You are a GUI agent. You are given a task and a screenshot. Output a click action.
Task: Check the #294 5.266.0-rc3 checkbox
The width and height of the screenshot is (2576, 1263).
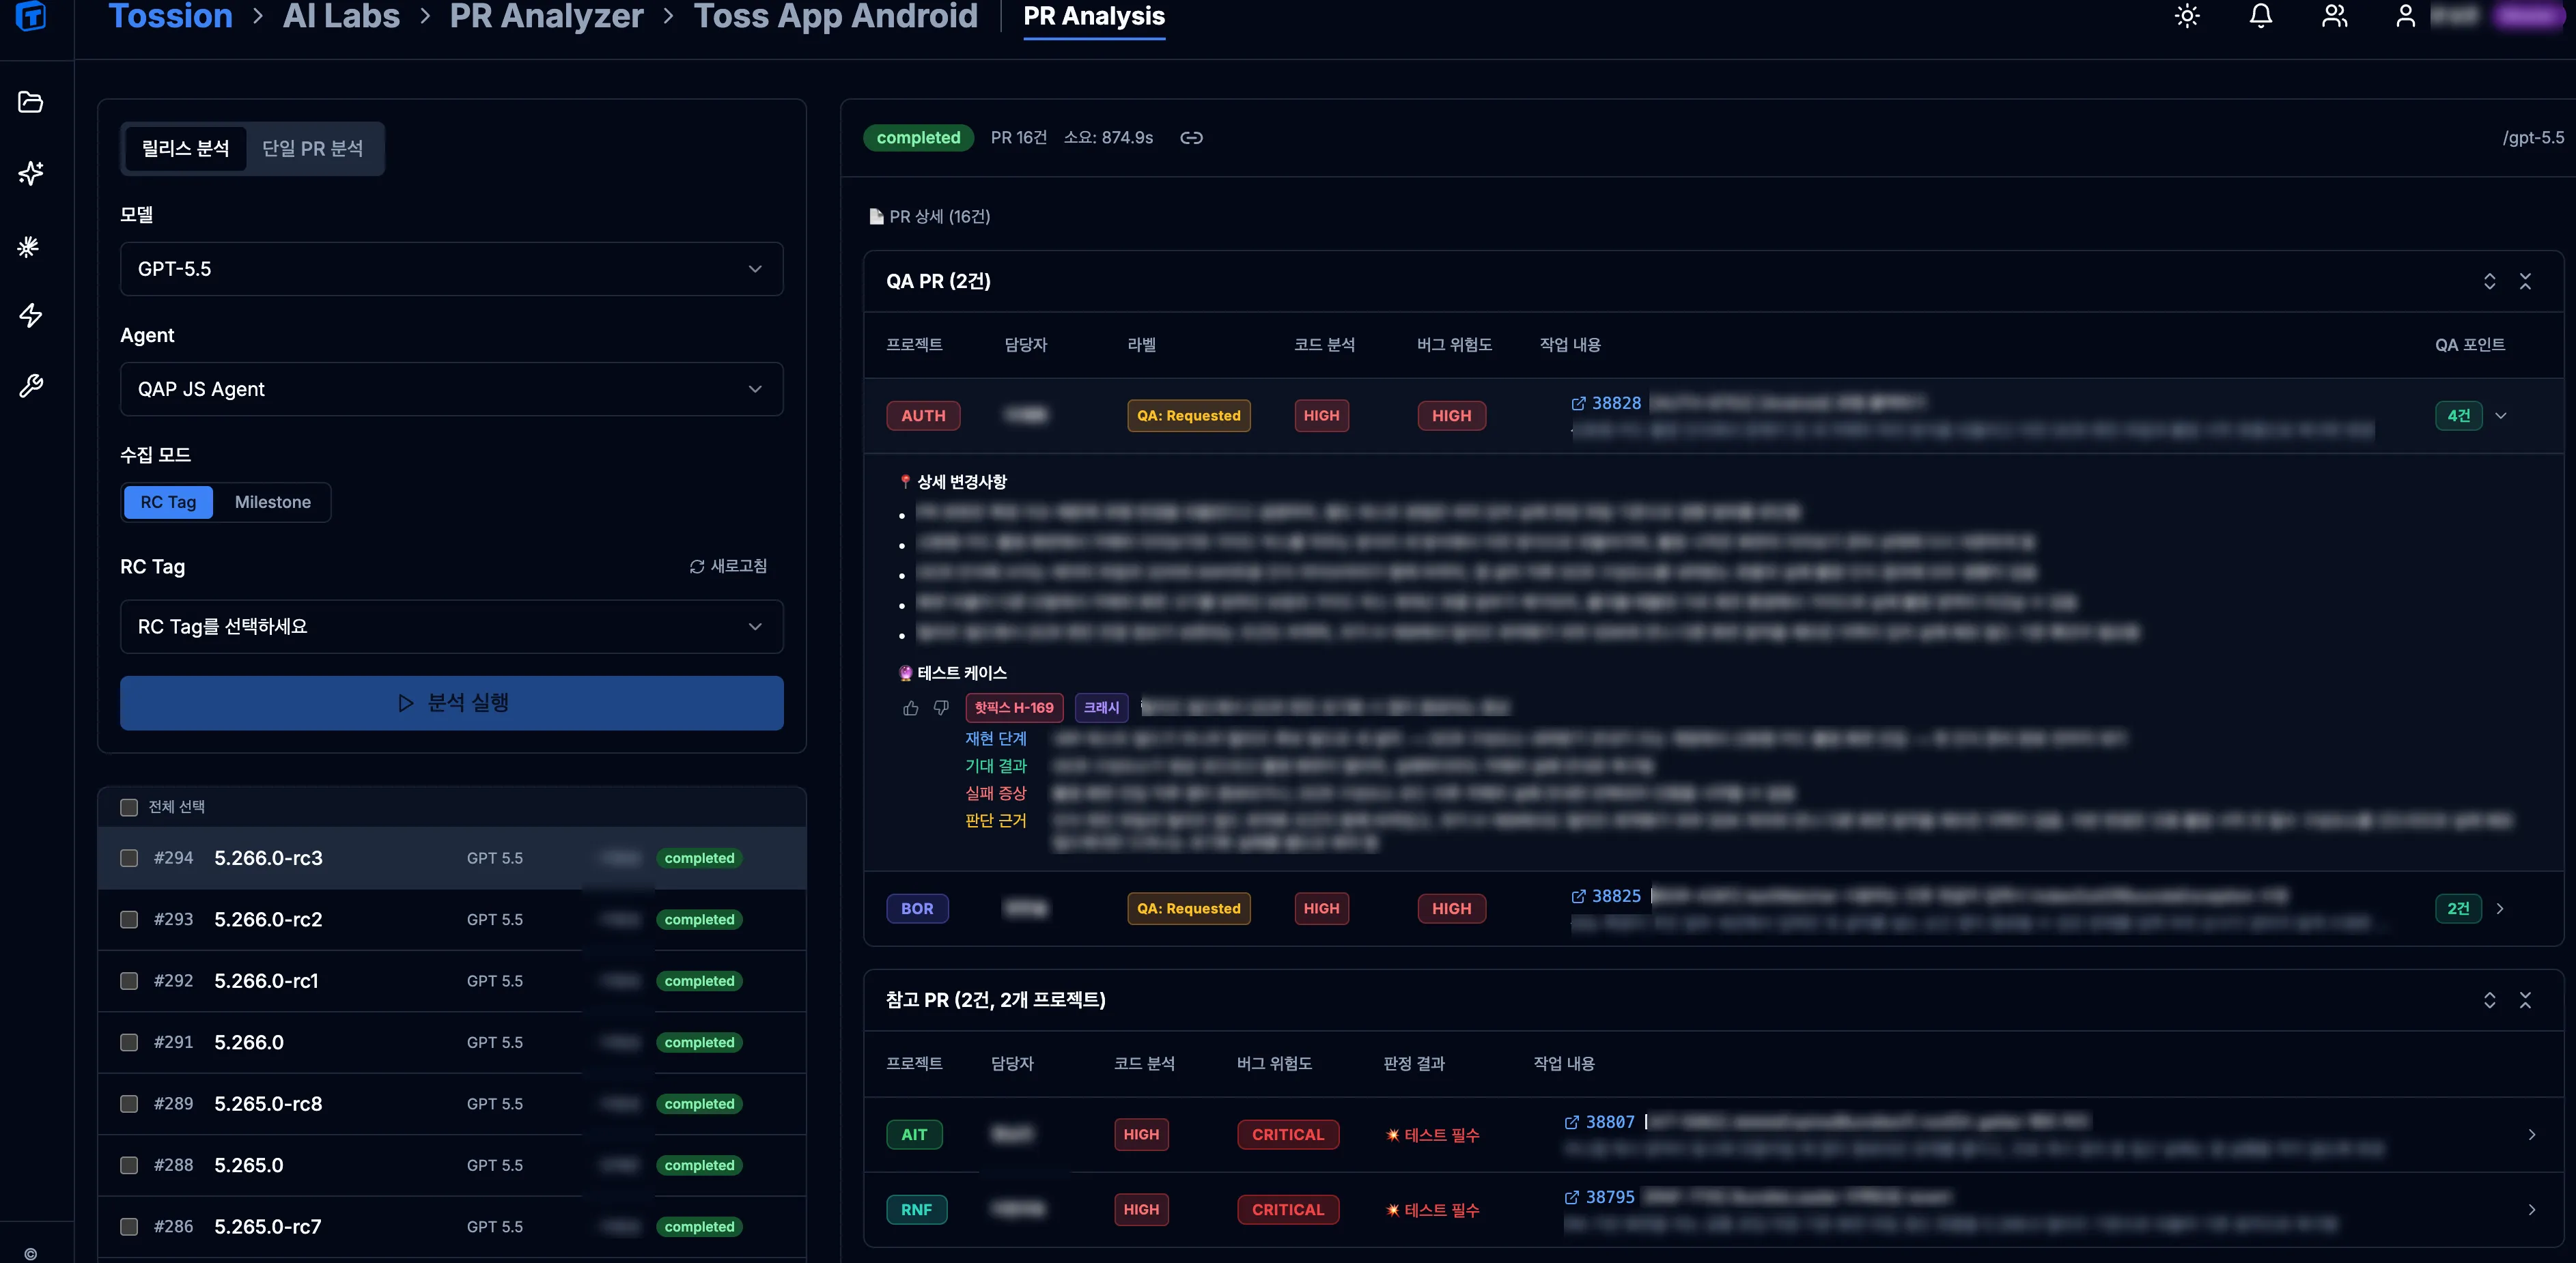[129, 859]
